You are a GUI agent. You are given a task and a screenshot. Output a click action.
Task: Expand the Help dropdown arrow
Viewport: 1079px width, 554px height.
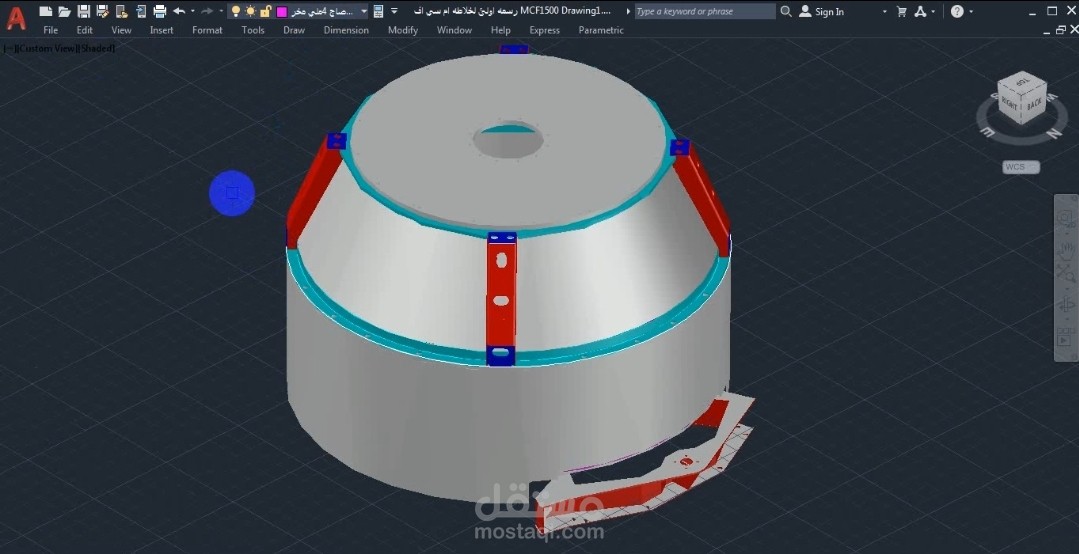tap(971, 12)
